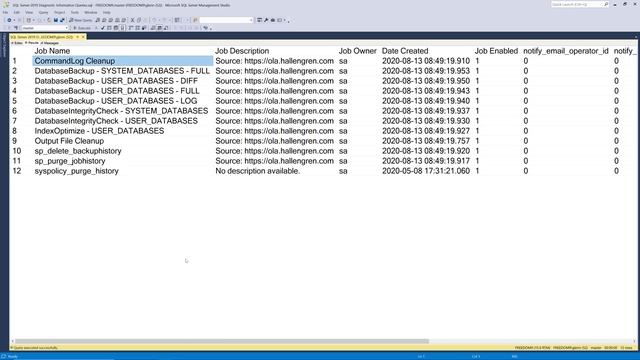Click date 2020-05-08 17:31:21.060 cell
This screenshot has height=360, width=640.
(426, 171)
